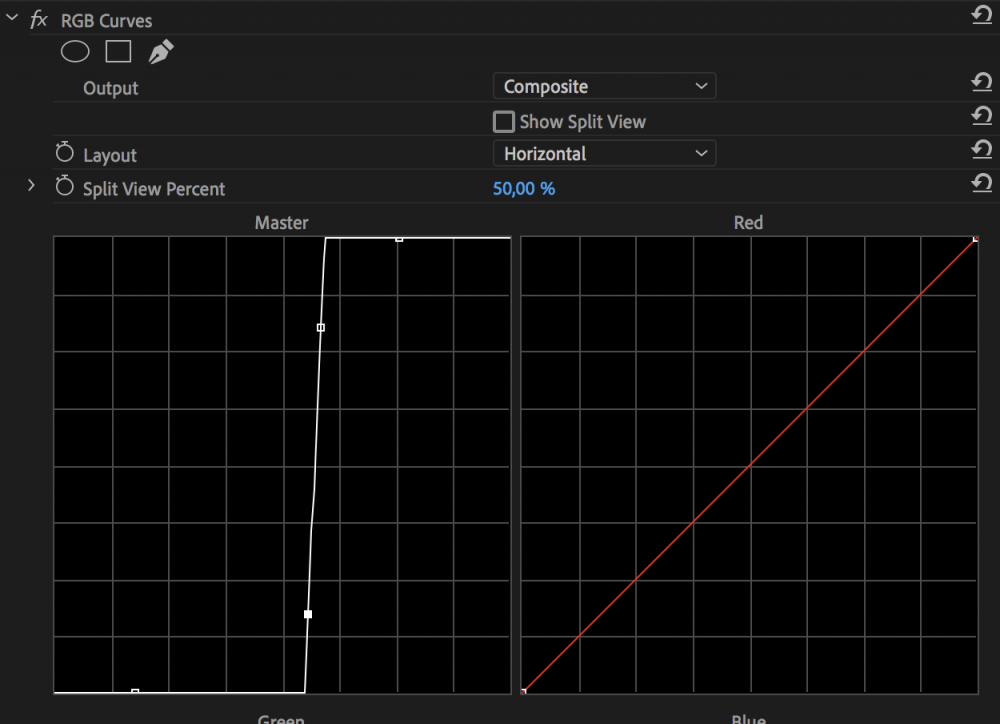The image size is (1000, 724).
Task: Expand the Split View Percent property
Action: tap(31, 186)
